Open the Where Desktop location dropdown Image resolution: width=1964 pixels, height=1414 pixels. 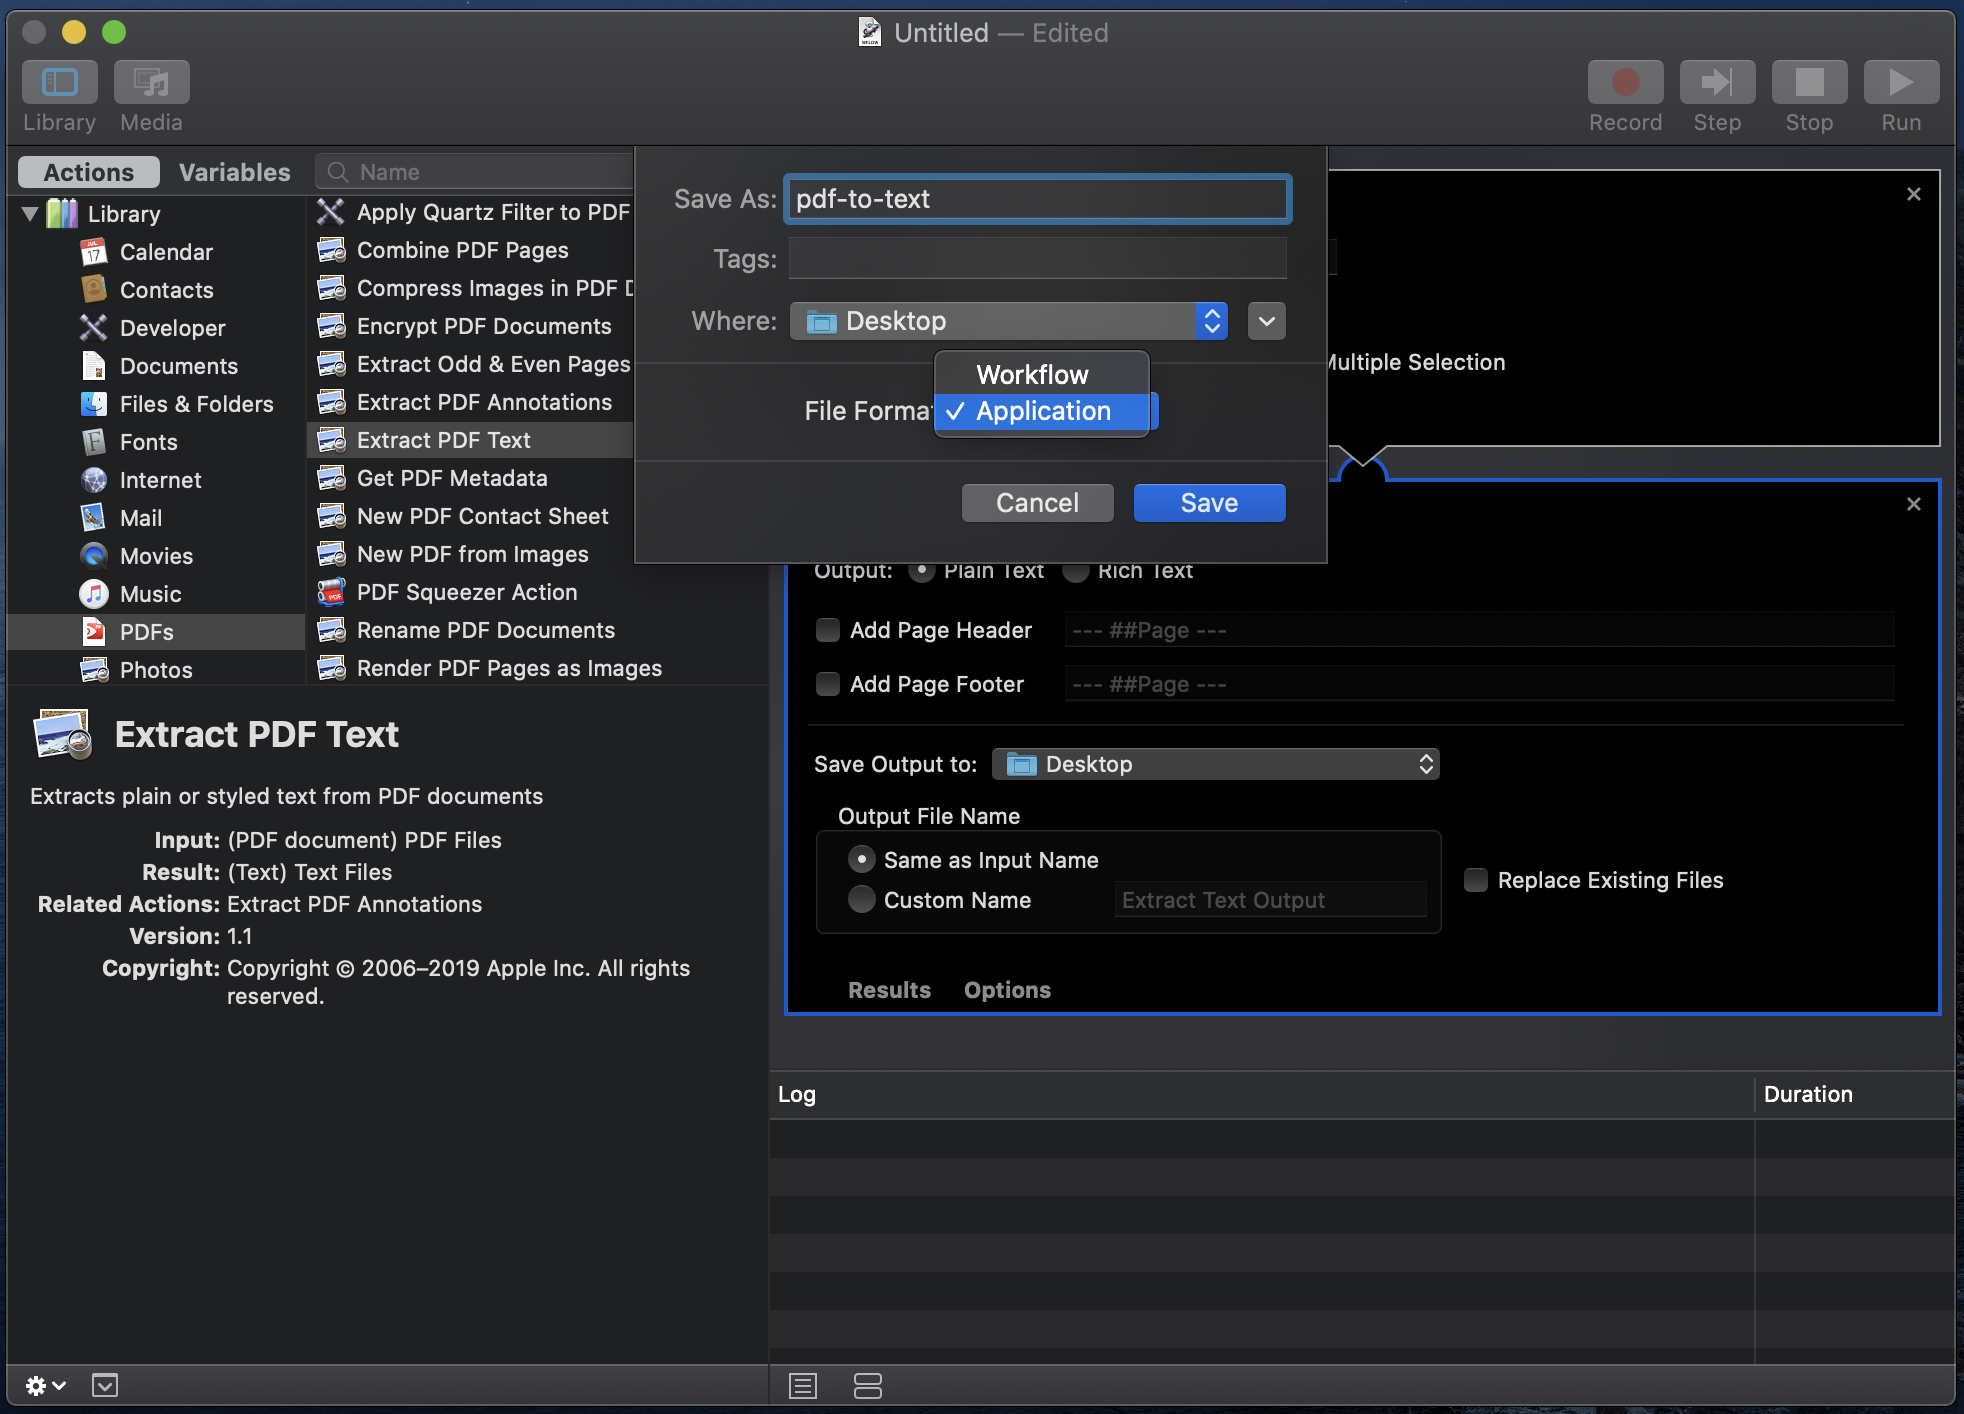[x=1008, y=321]
